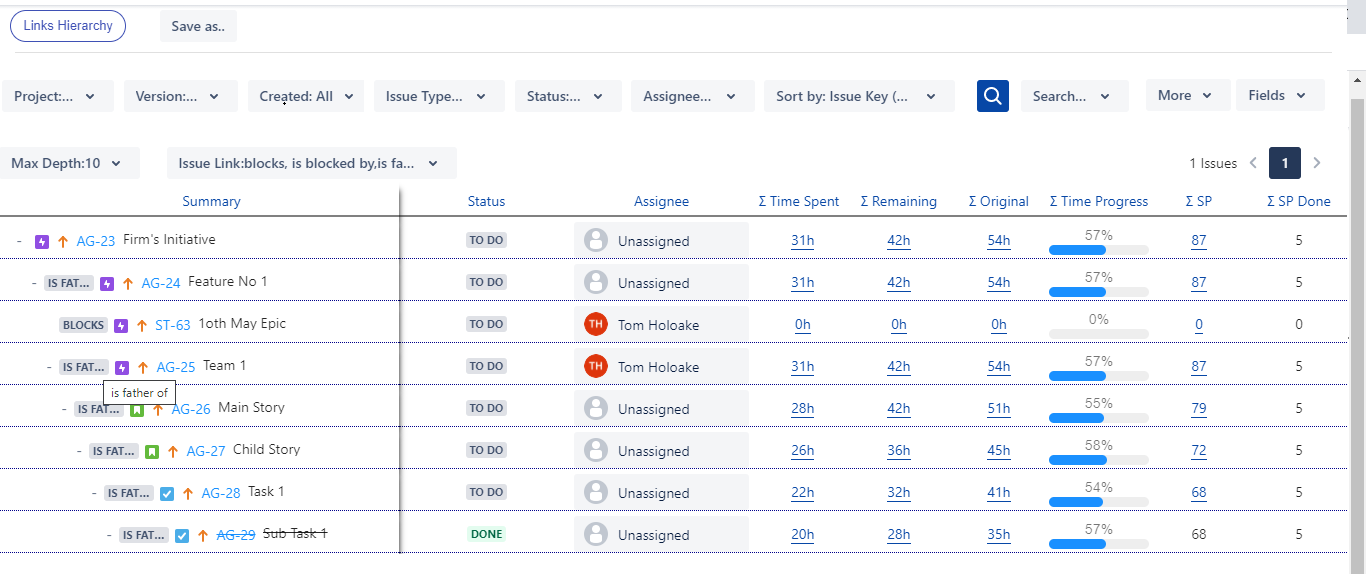Click the purple epic icon beside AG-24
This screenshot has height=574, width=1366.
point(107,283)
